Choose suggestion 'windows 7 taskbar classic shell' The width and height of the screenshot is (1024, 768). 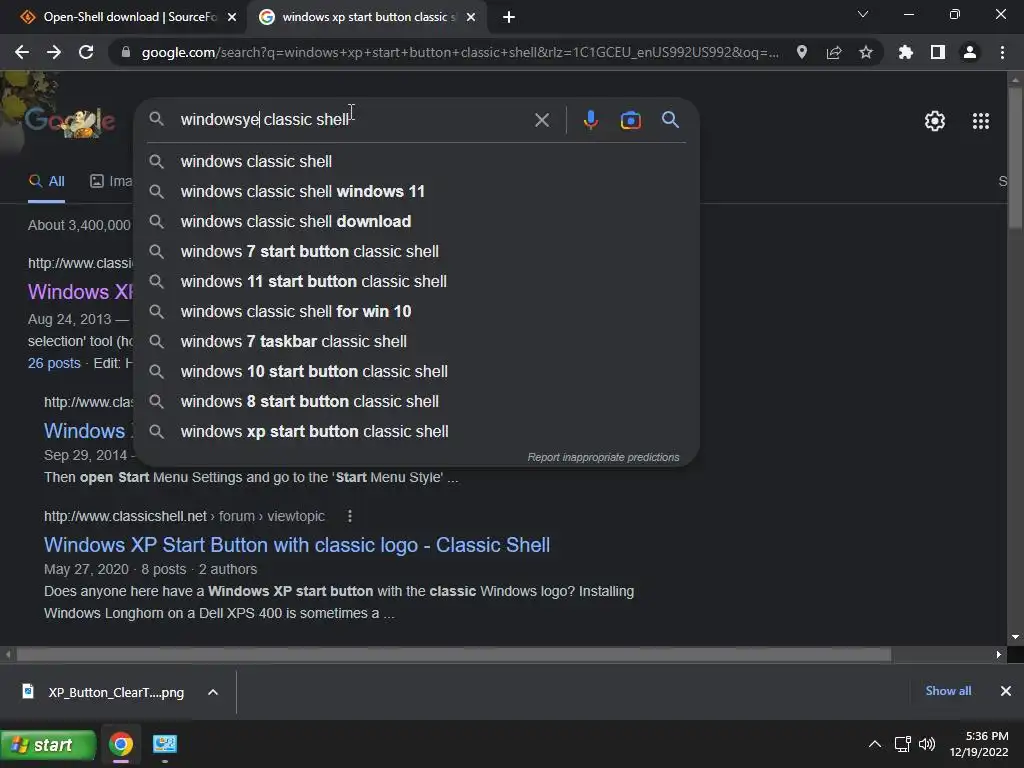click(x=416, y=342)
